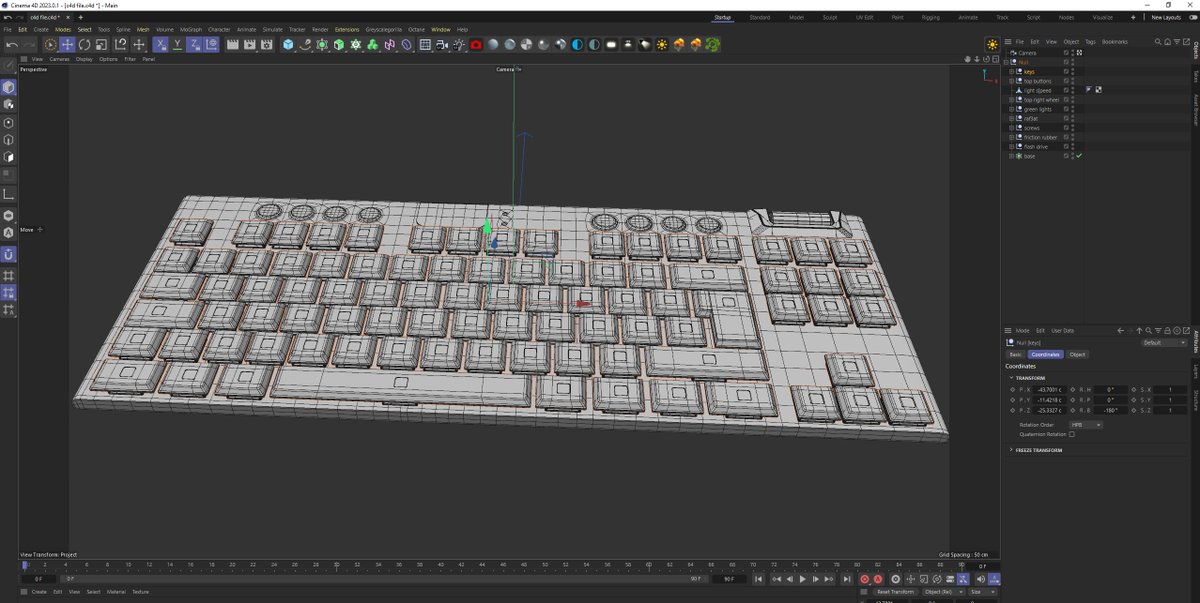Expand the base object

click(x=1011, y=156)
